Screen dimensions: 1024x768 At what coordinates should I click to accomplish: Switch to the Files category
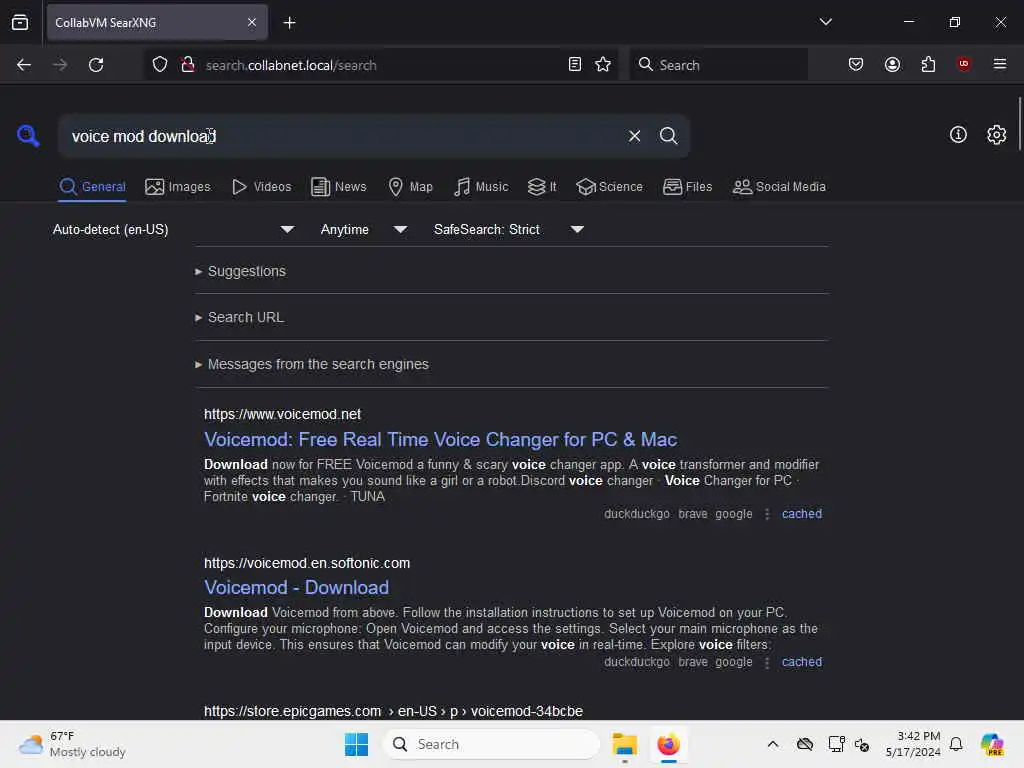click(x=687, y=187)
